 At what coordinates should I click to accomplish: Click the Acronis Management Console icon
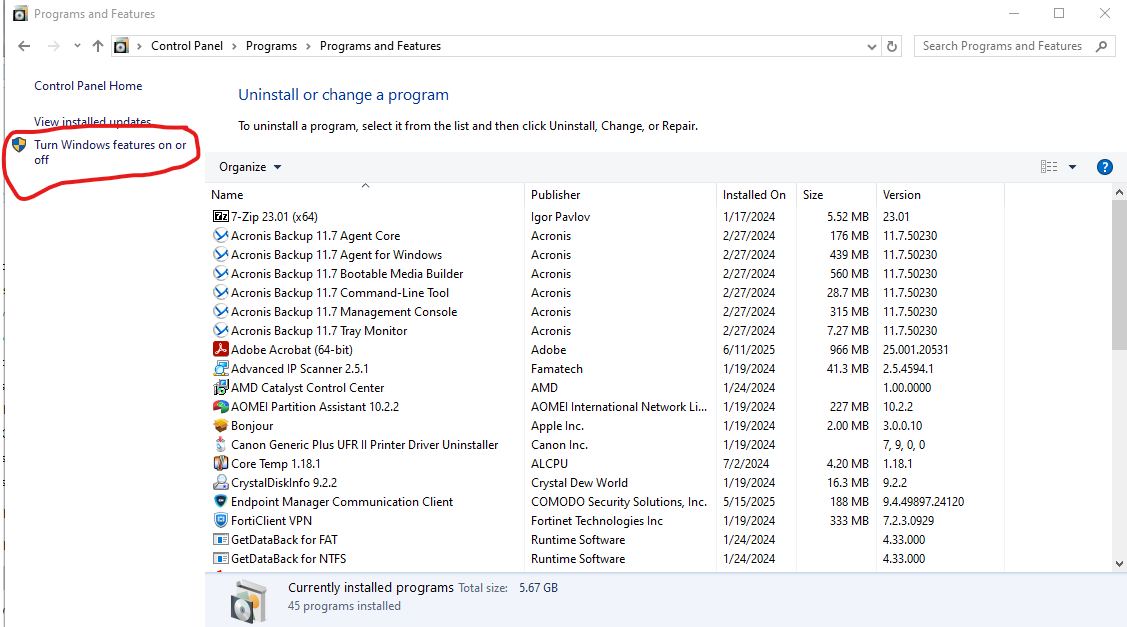coord(221,311)
